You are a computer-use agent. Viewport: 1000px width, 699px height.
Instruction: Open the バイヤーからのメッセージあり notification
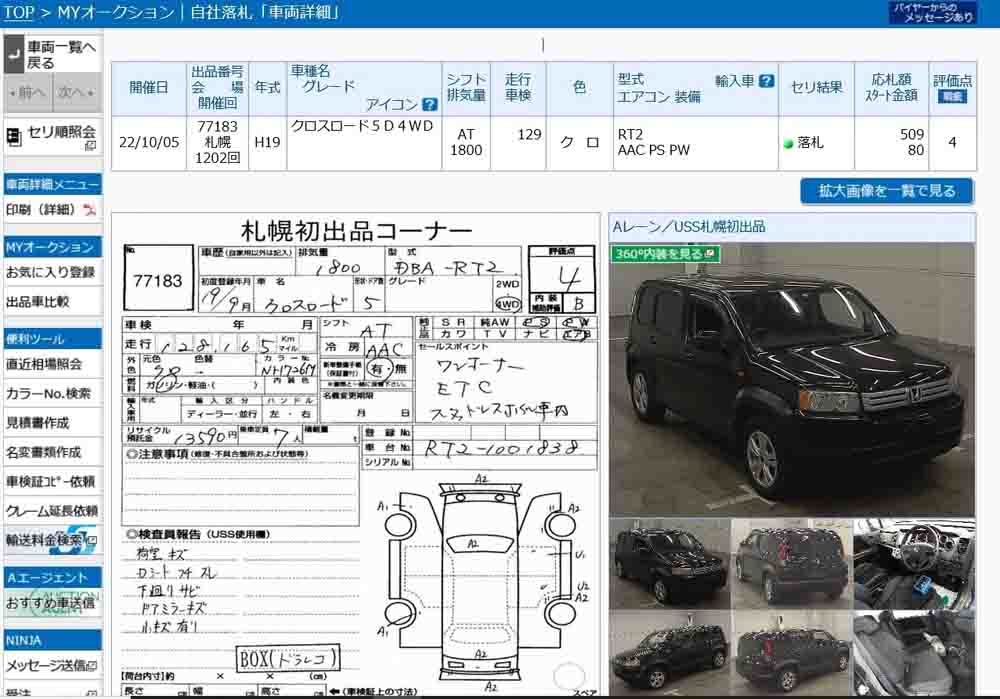coord(932,13)
